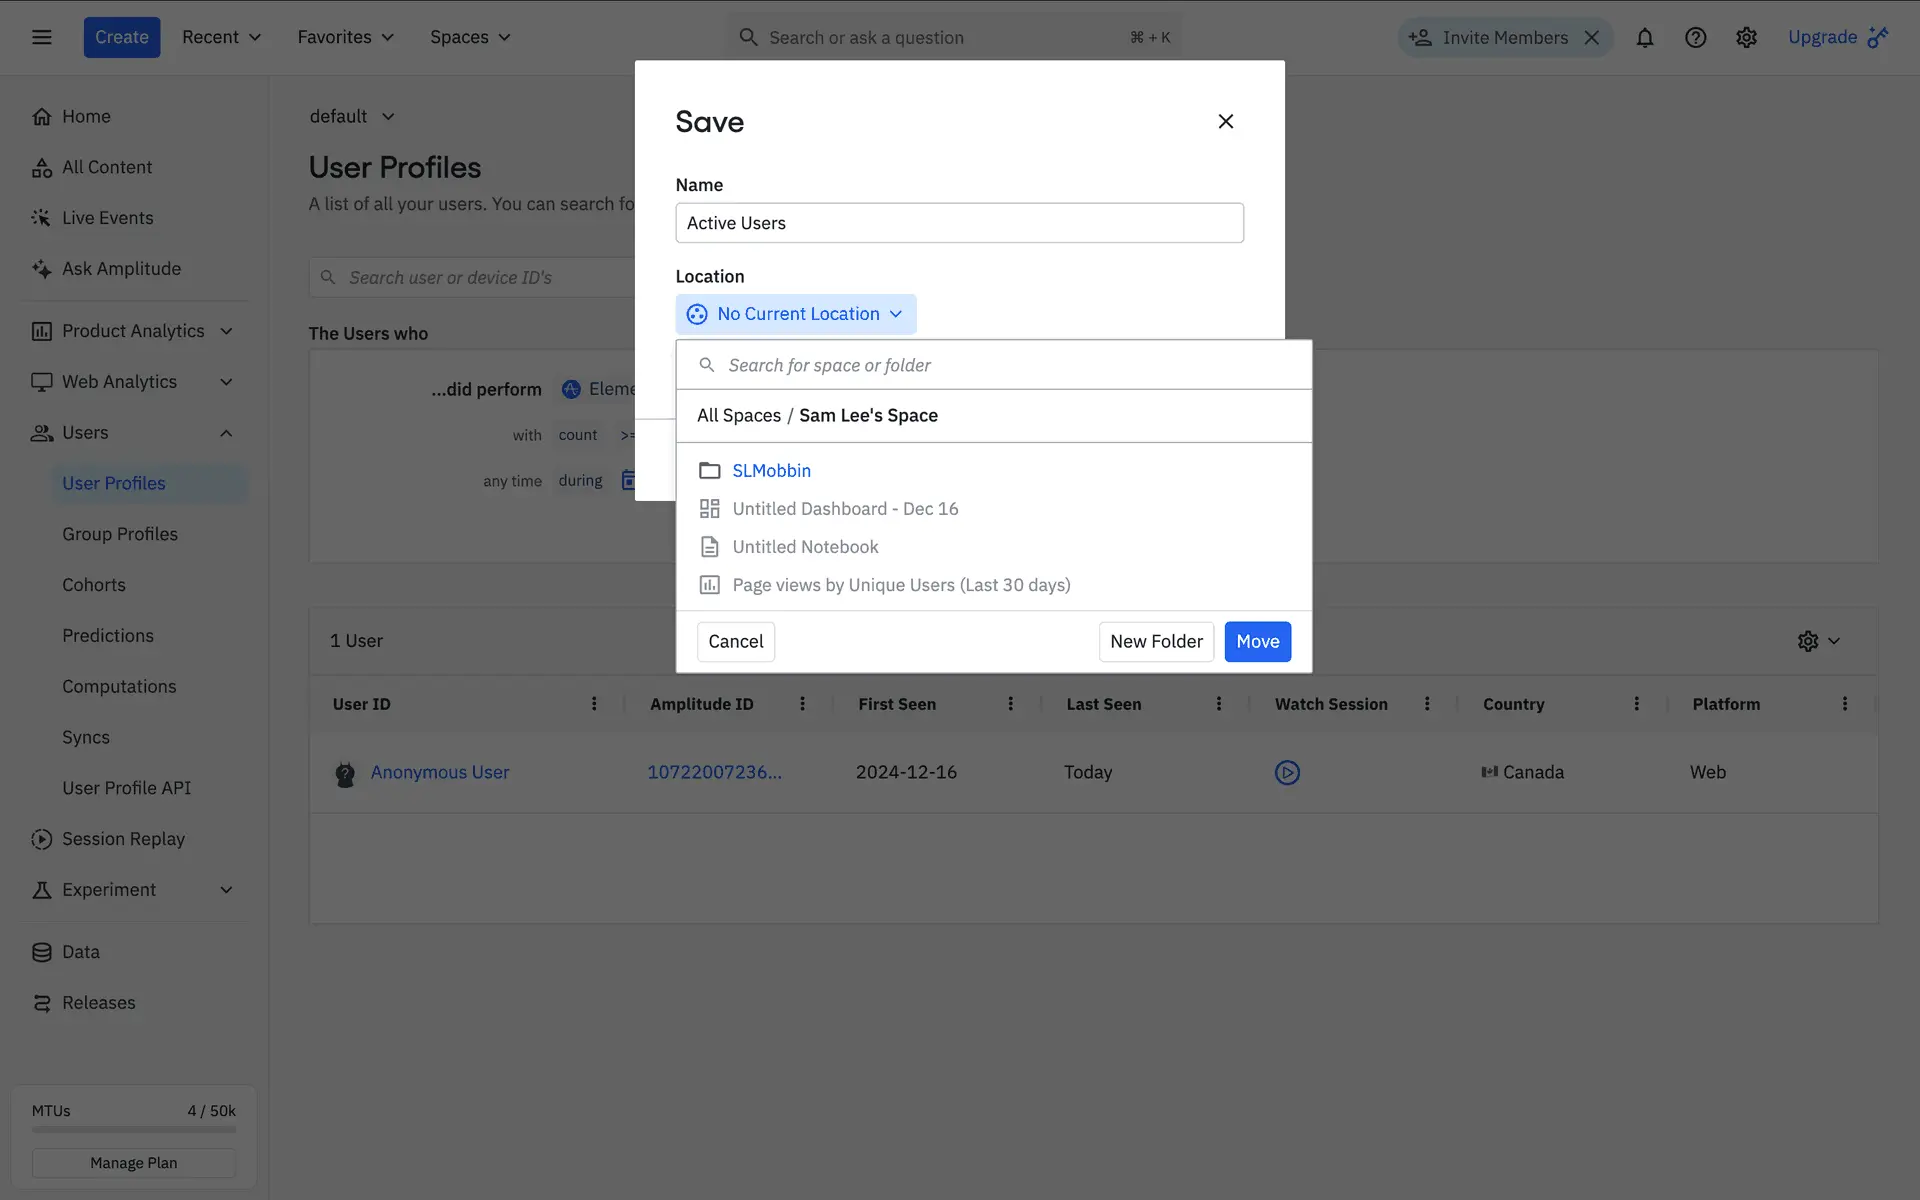Click the New Folder button

point(1156,642)
